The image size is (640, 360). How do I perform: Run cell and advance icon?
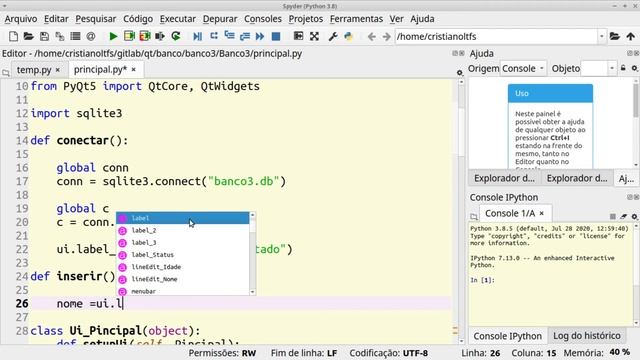[x=145, y=36]
